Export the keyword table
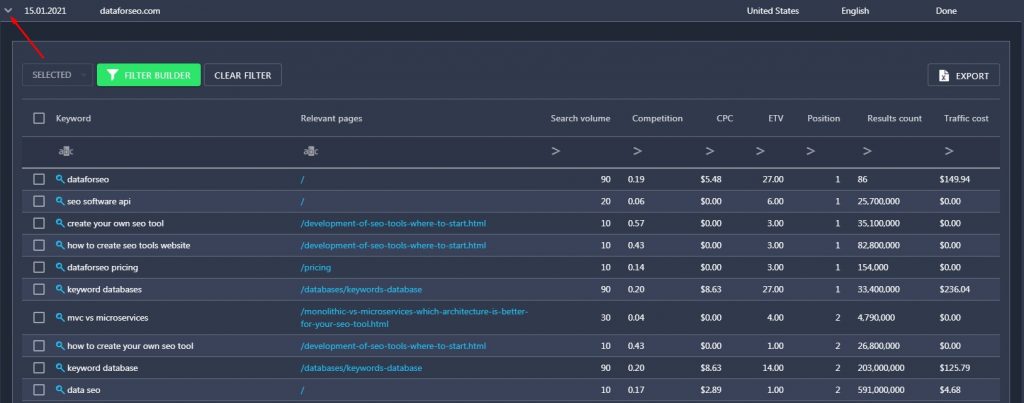This screenshot has height=403, width=1024. [963, 76]
